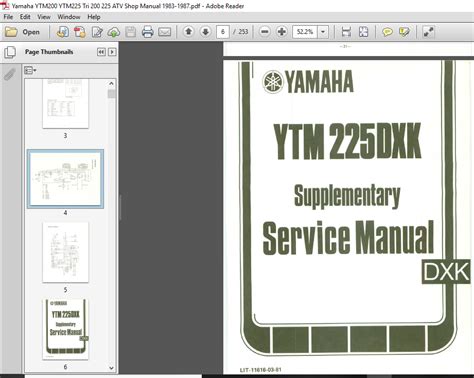Click the Open folder icon

pyautogui.click(x=11, y=32)
